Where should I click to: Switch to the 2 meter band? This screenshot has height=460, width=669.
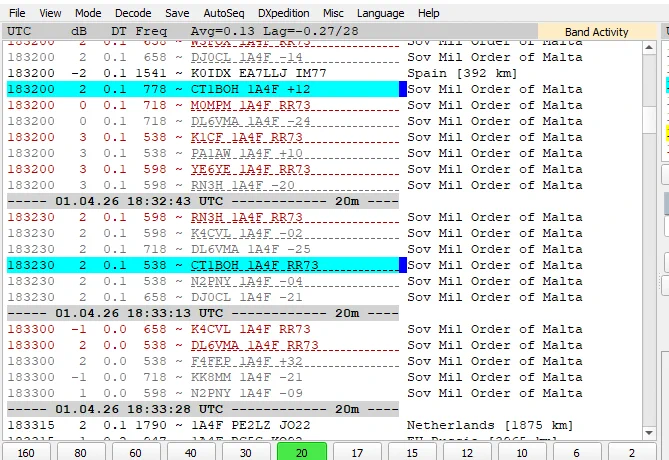pos(632,452)
